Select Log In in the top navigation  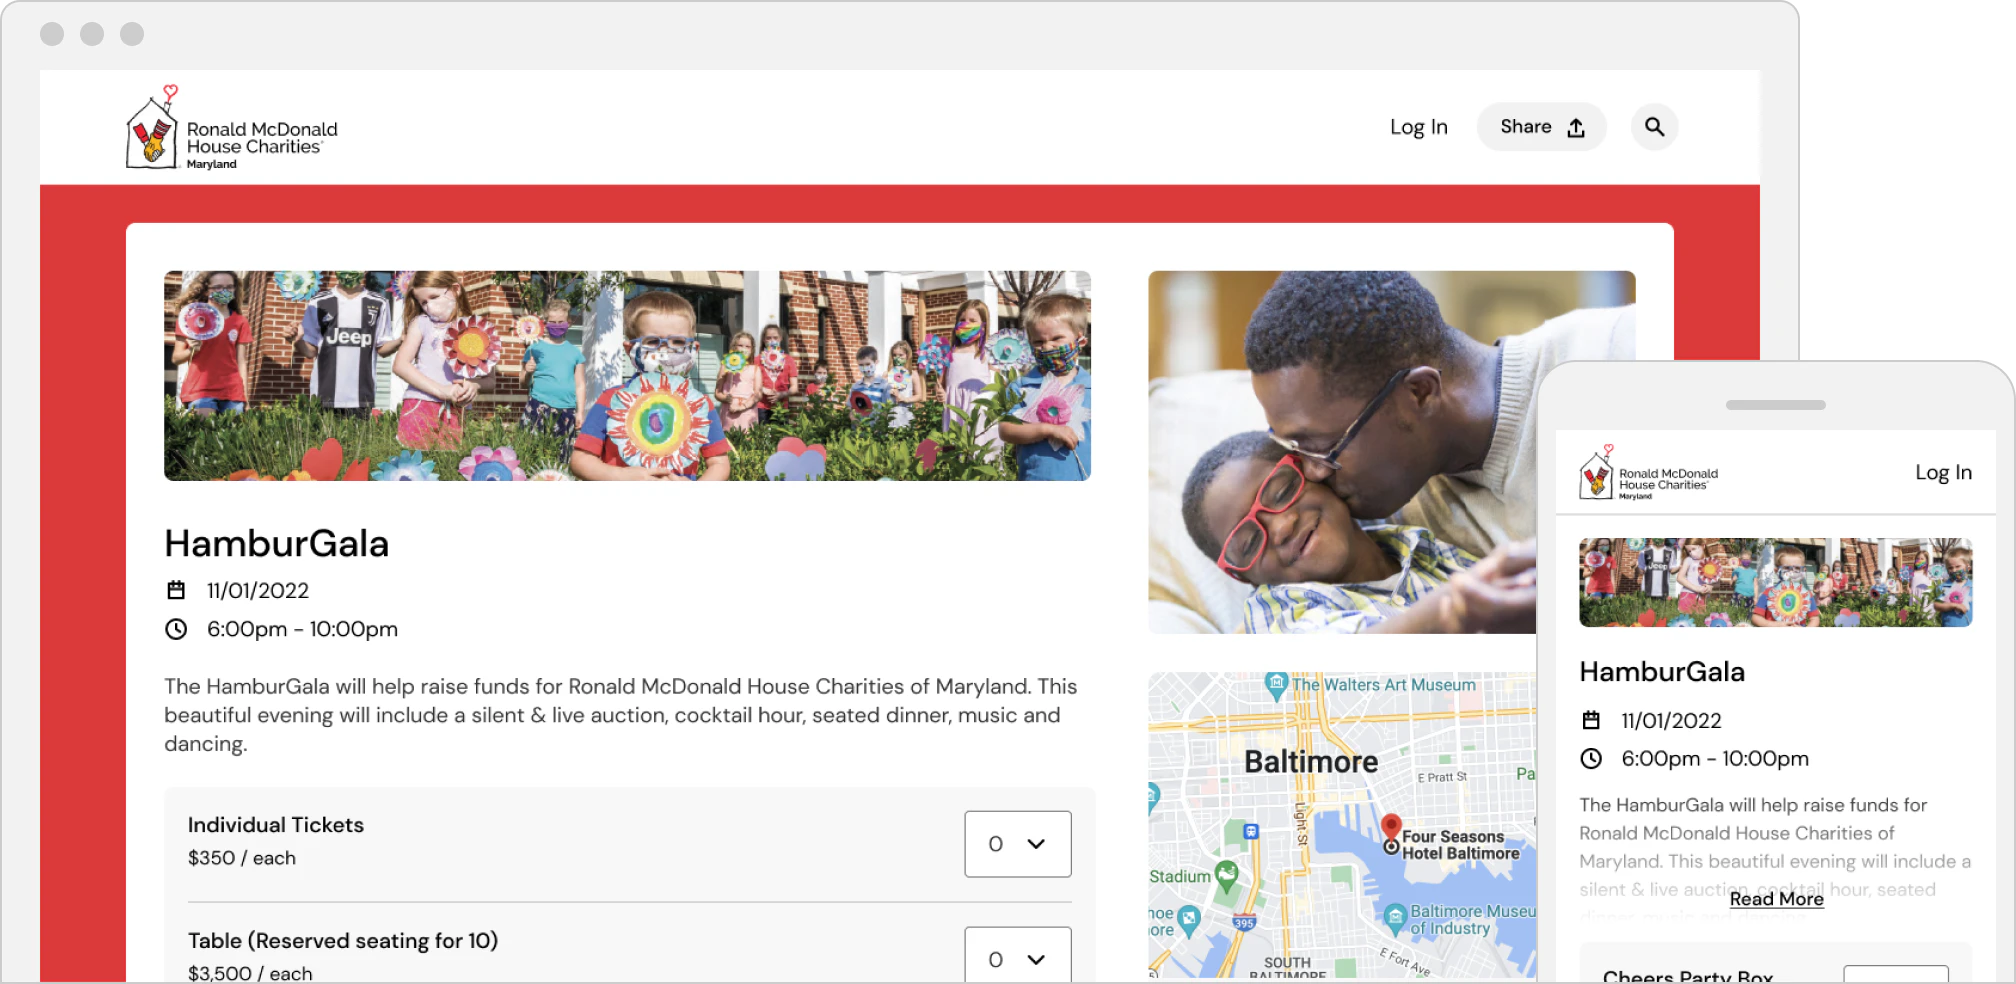pyautogui.click(x=1418, y=127)
